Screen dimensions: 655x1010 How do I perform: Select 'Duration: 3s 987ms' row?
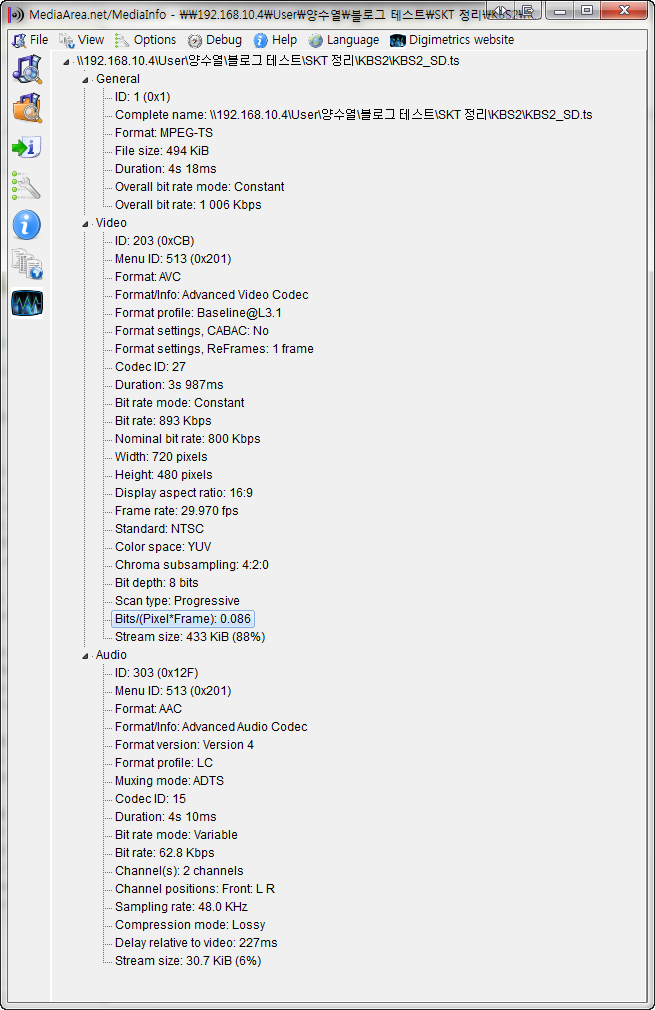169,385
